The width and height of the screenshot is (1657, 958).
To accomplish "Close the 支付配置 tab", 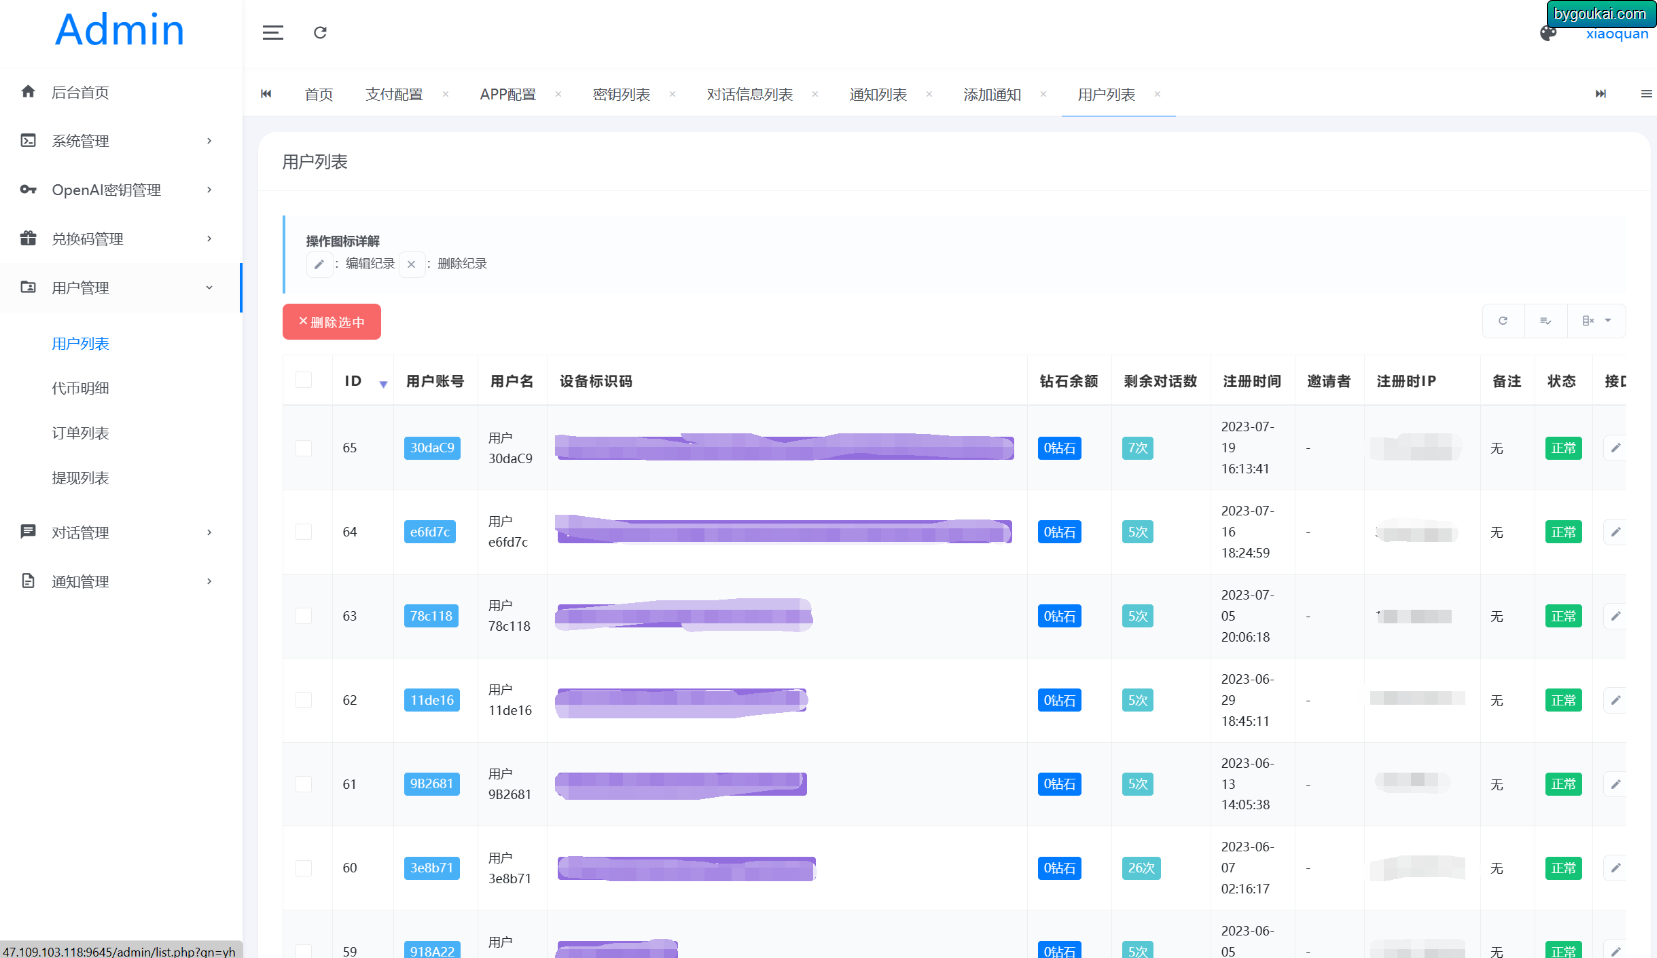I will pyautogui.click(x=445, y=94).
